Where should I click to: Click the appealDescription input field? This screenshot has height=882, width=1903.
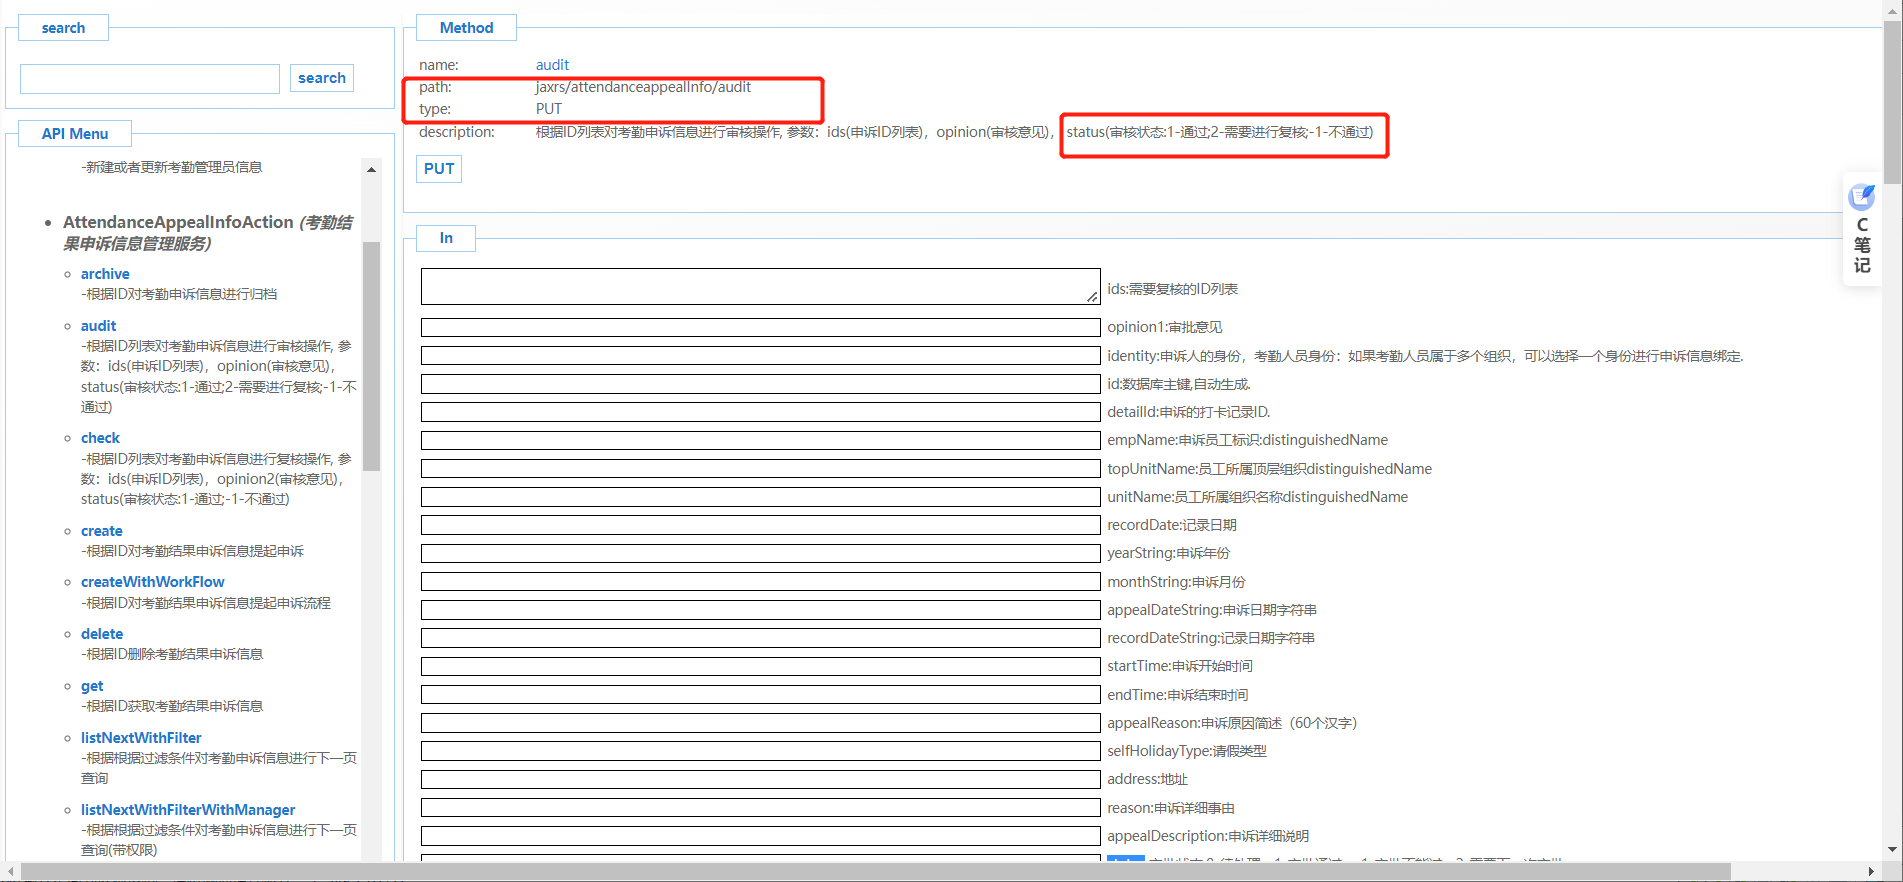tap(760, 836)
